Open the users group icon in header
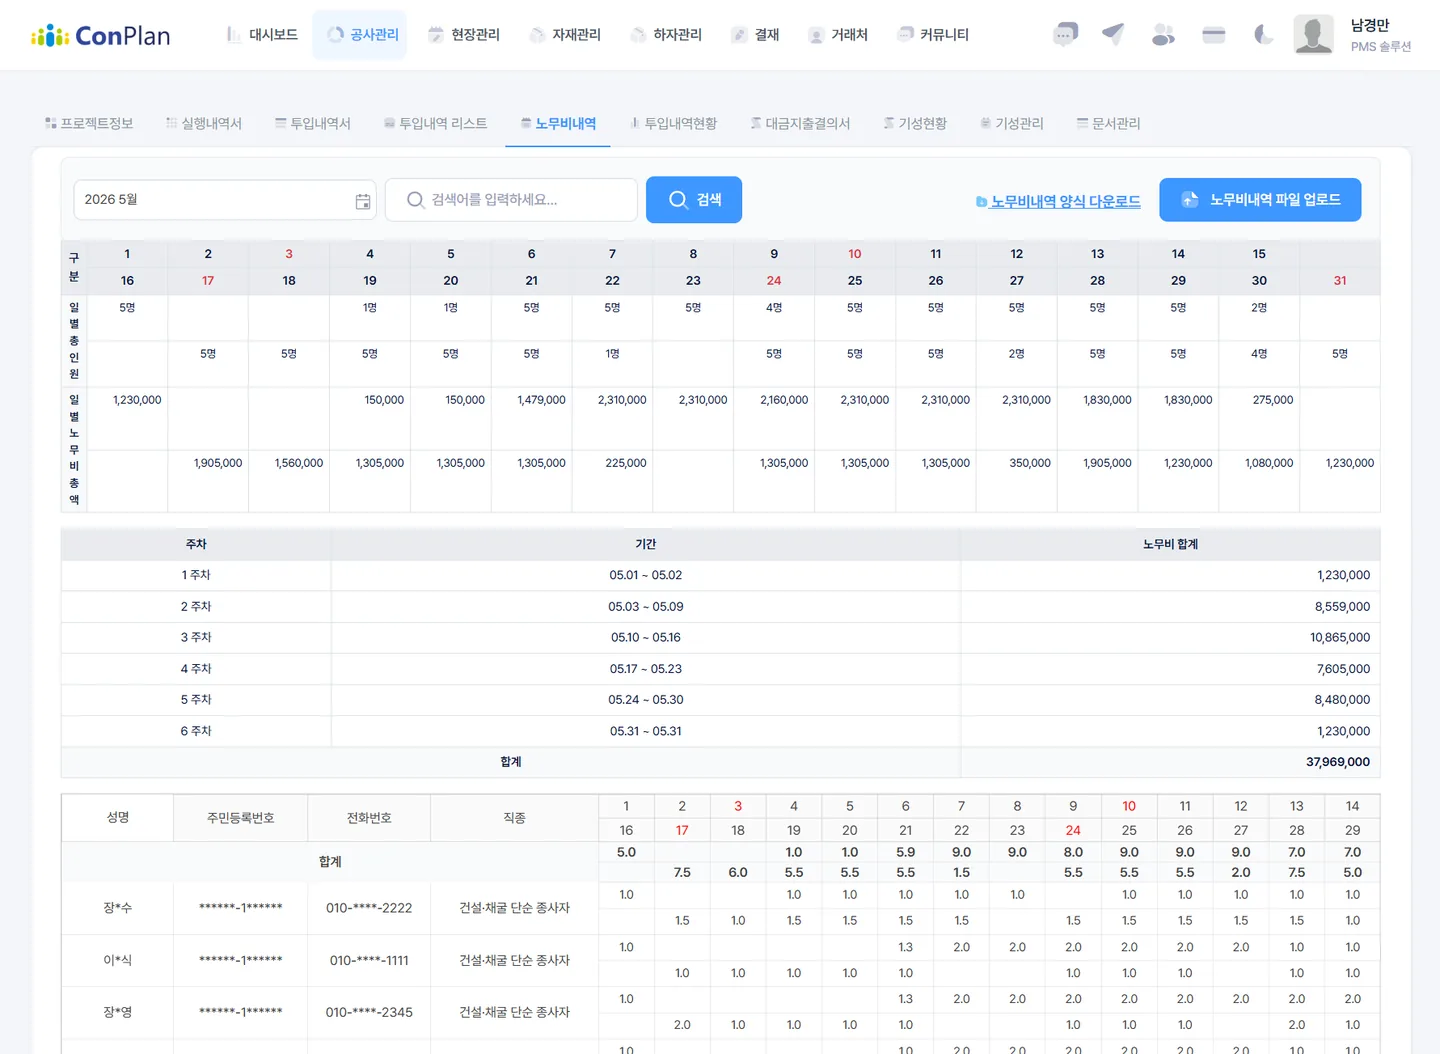This screenshot has width=1440, height=1054. click(1163, 35)
